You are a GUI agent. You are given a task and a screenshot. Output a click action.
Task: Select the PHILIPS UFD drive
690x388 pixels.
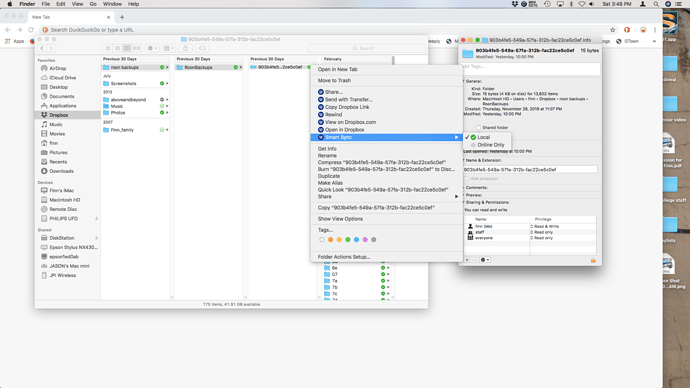tap(63, 218)
